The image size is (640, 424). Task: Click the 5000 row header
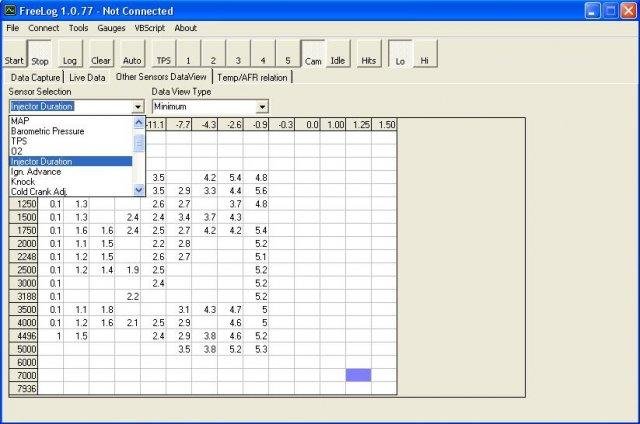coord(24,349)
